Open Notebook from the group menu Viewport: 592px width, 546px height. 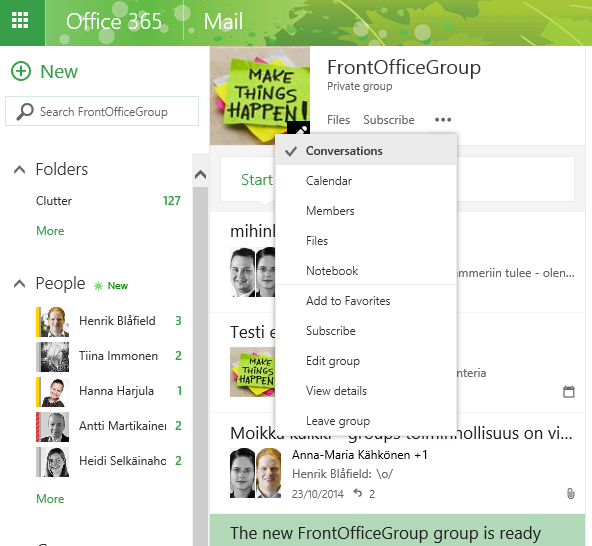tap(366, 271)
